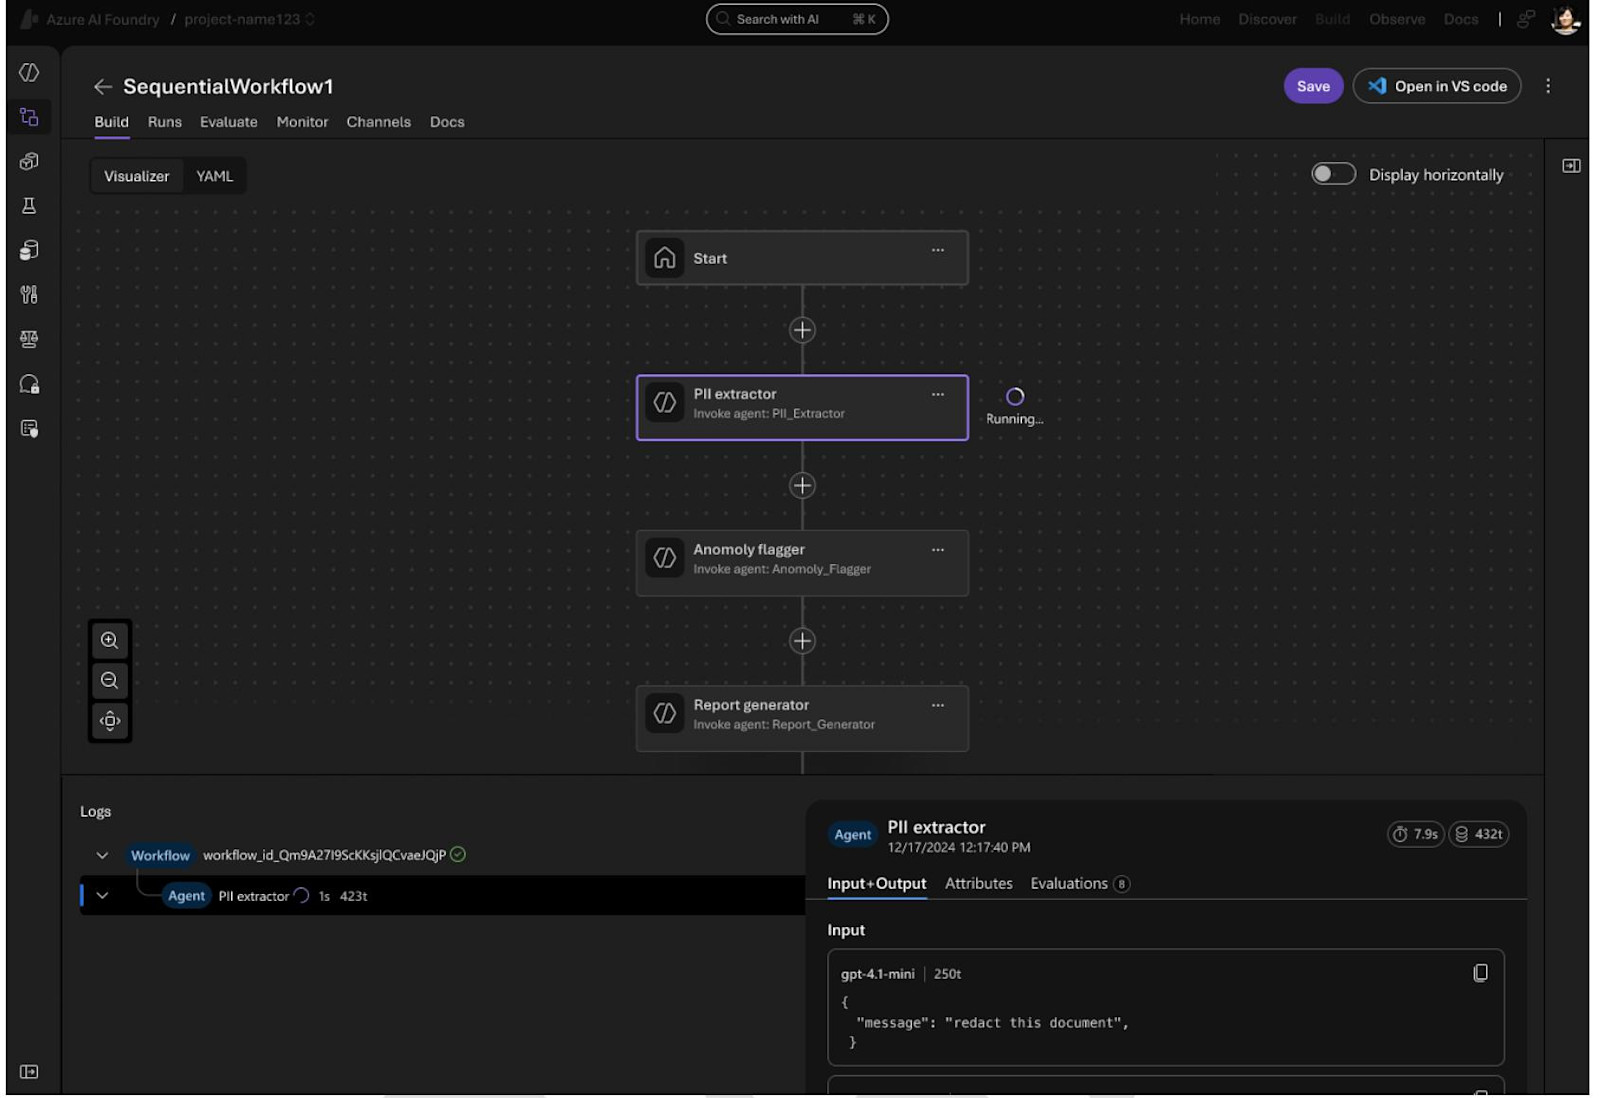Go to Discover in top navigation
Image resolution: width=1600 pixels, height=1098 pixels.
tap(1267, 19)
